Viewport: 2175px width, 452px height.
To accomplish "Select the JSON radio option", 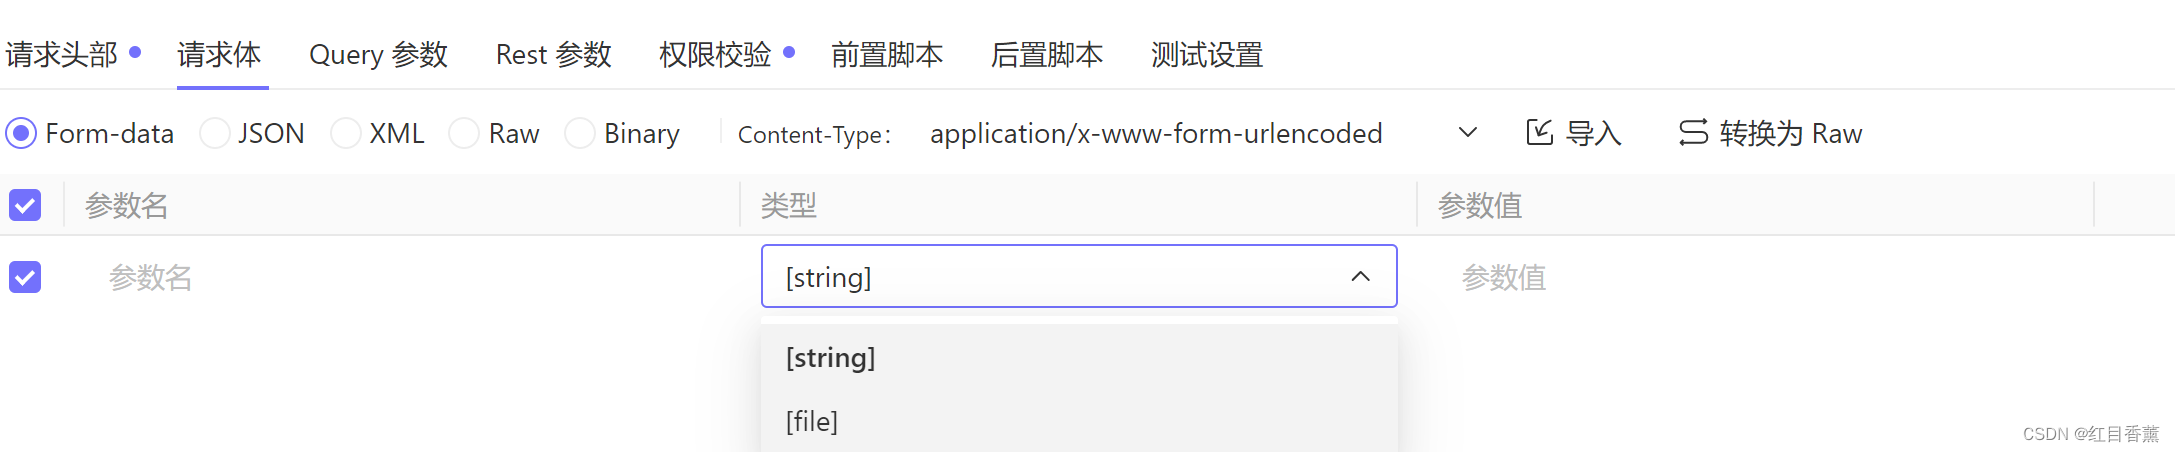I will coord(215,133).
